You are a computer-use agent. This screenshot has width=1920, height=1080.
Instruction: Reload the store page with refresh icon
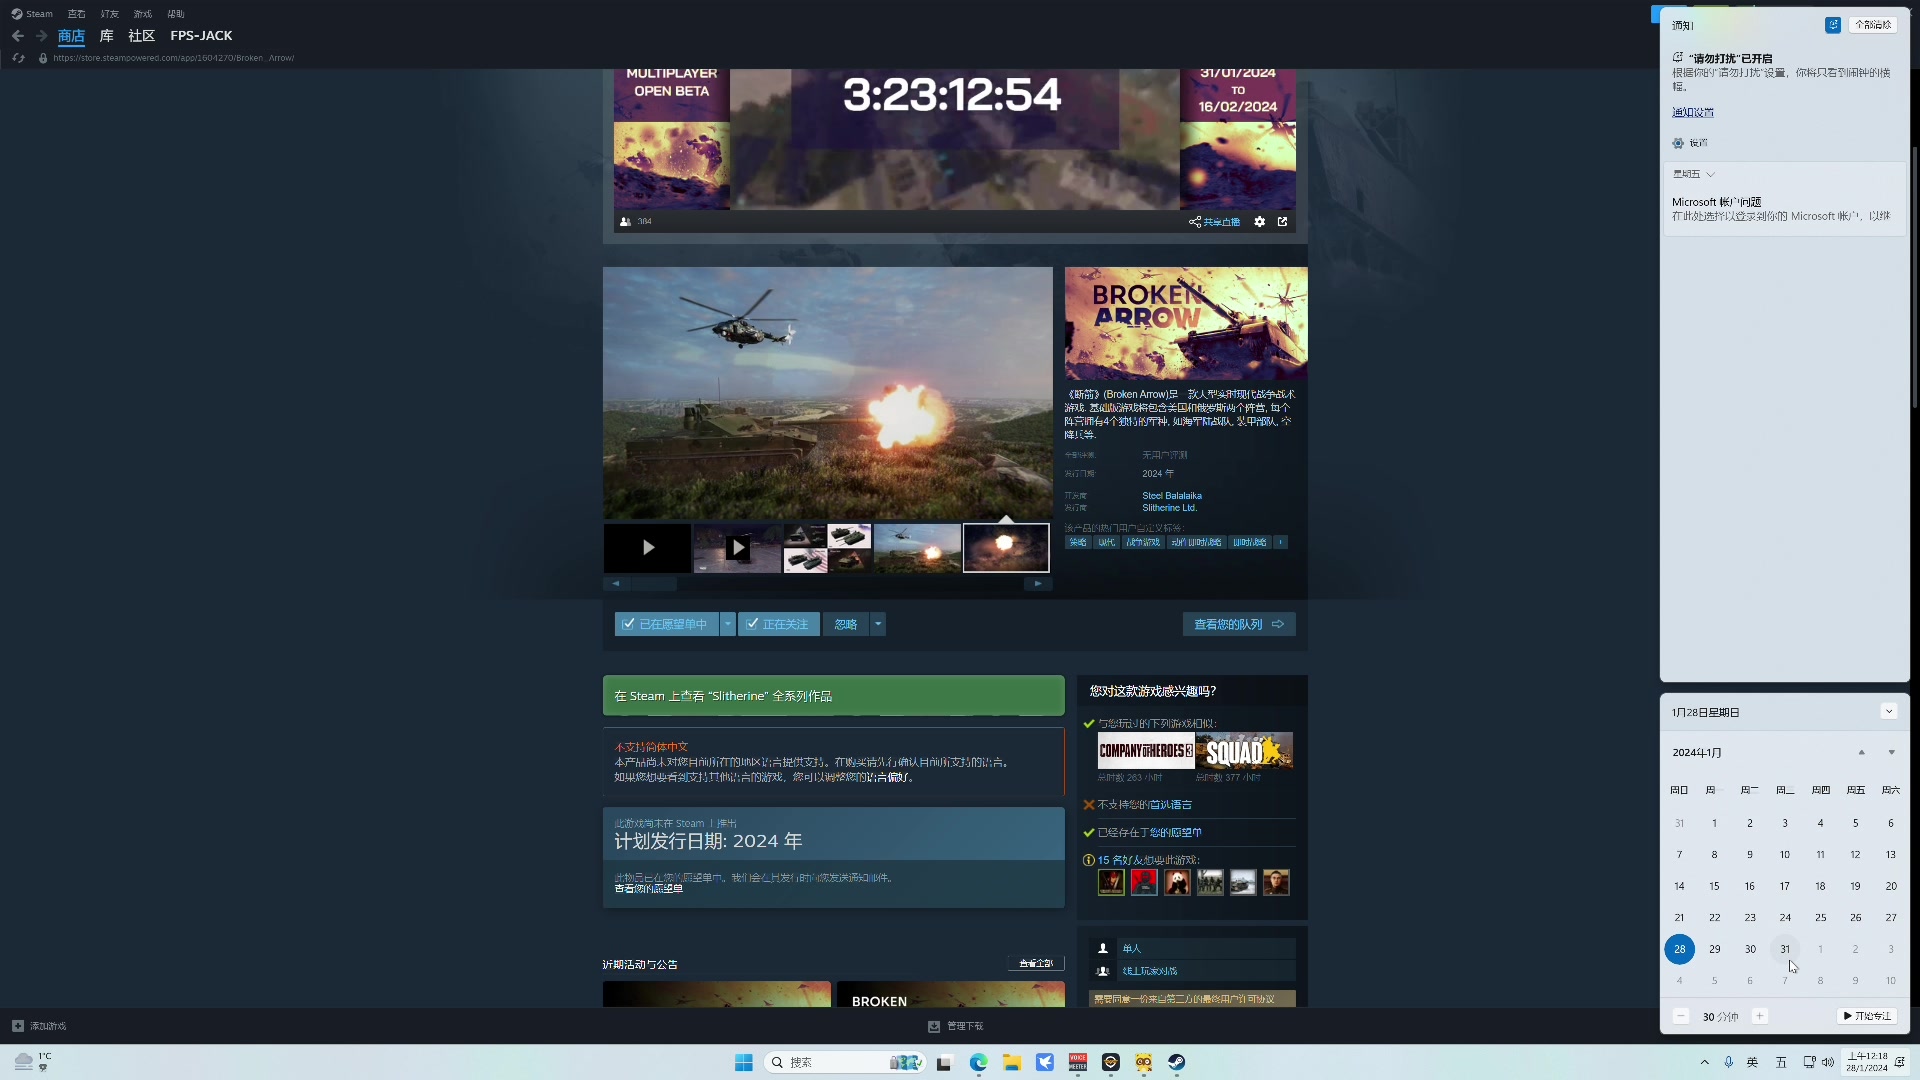[18, 58]
